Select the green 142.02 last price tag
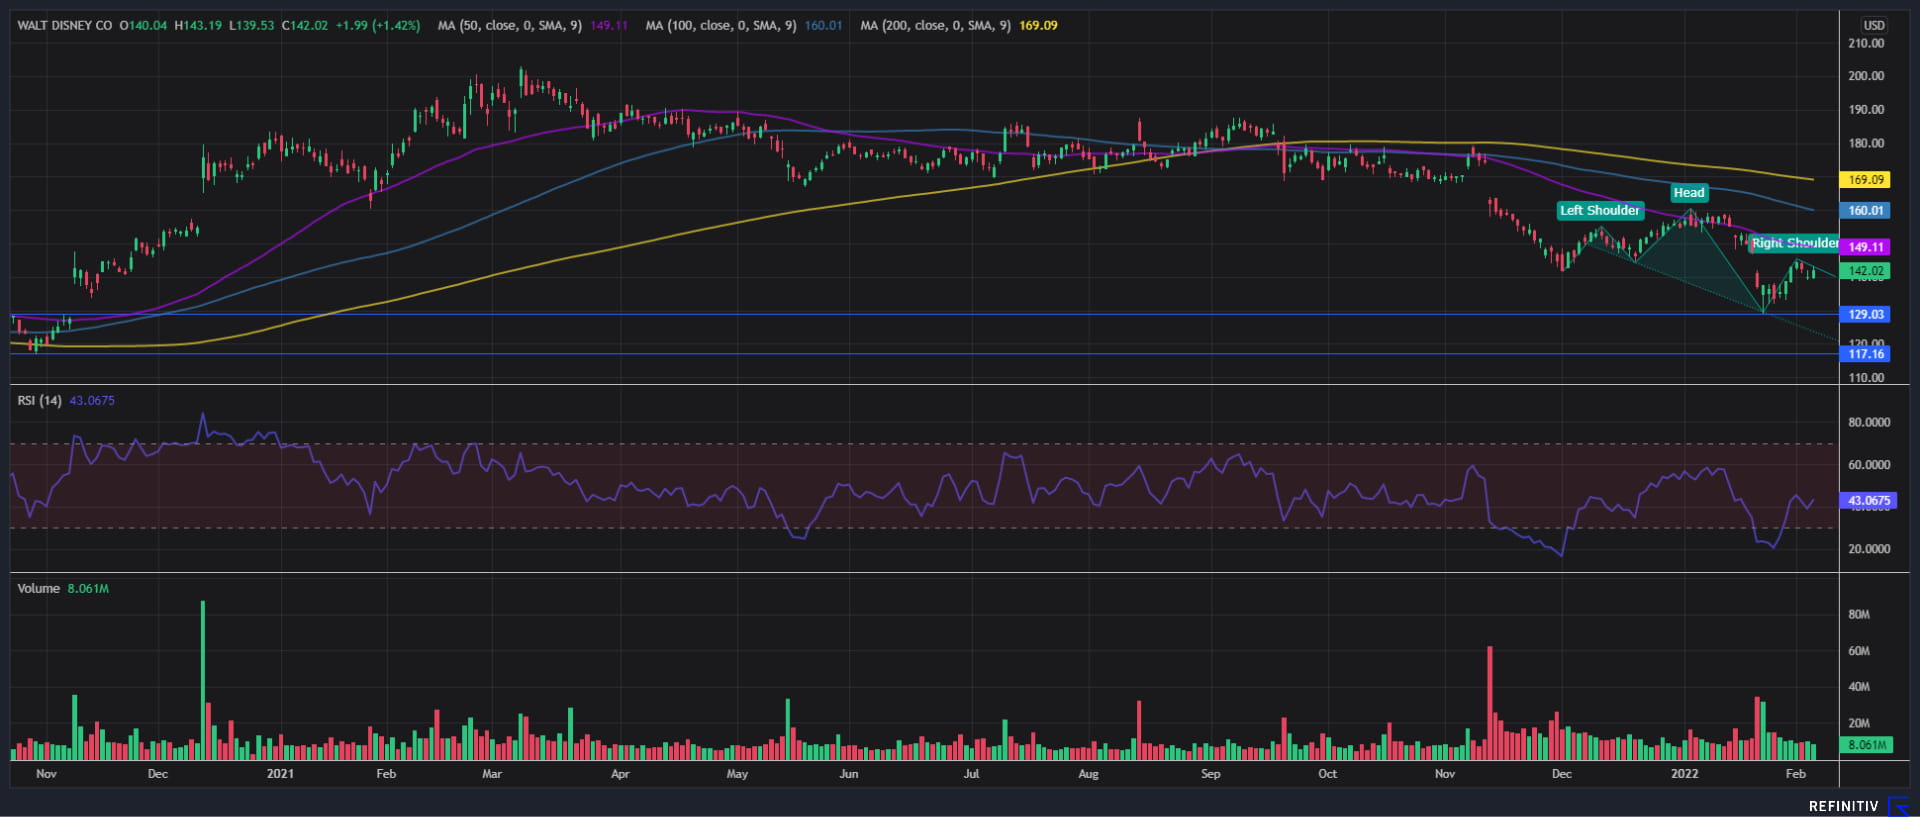Image resolution: width=1920 pixels, height=817 pixels. click(1865, 271)
